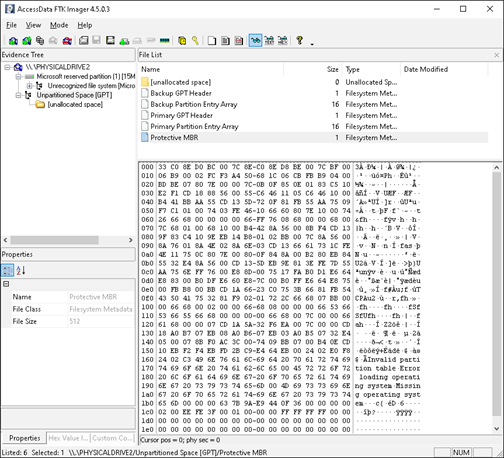Switch to the Properties tab
504x458 pixels.
(x=24, y=438)
